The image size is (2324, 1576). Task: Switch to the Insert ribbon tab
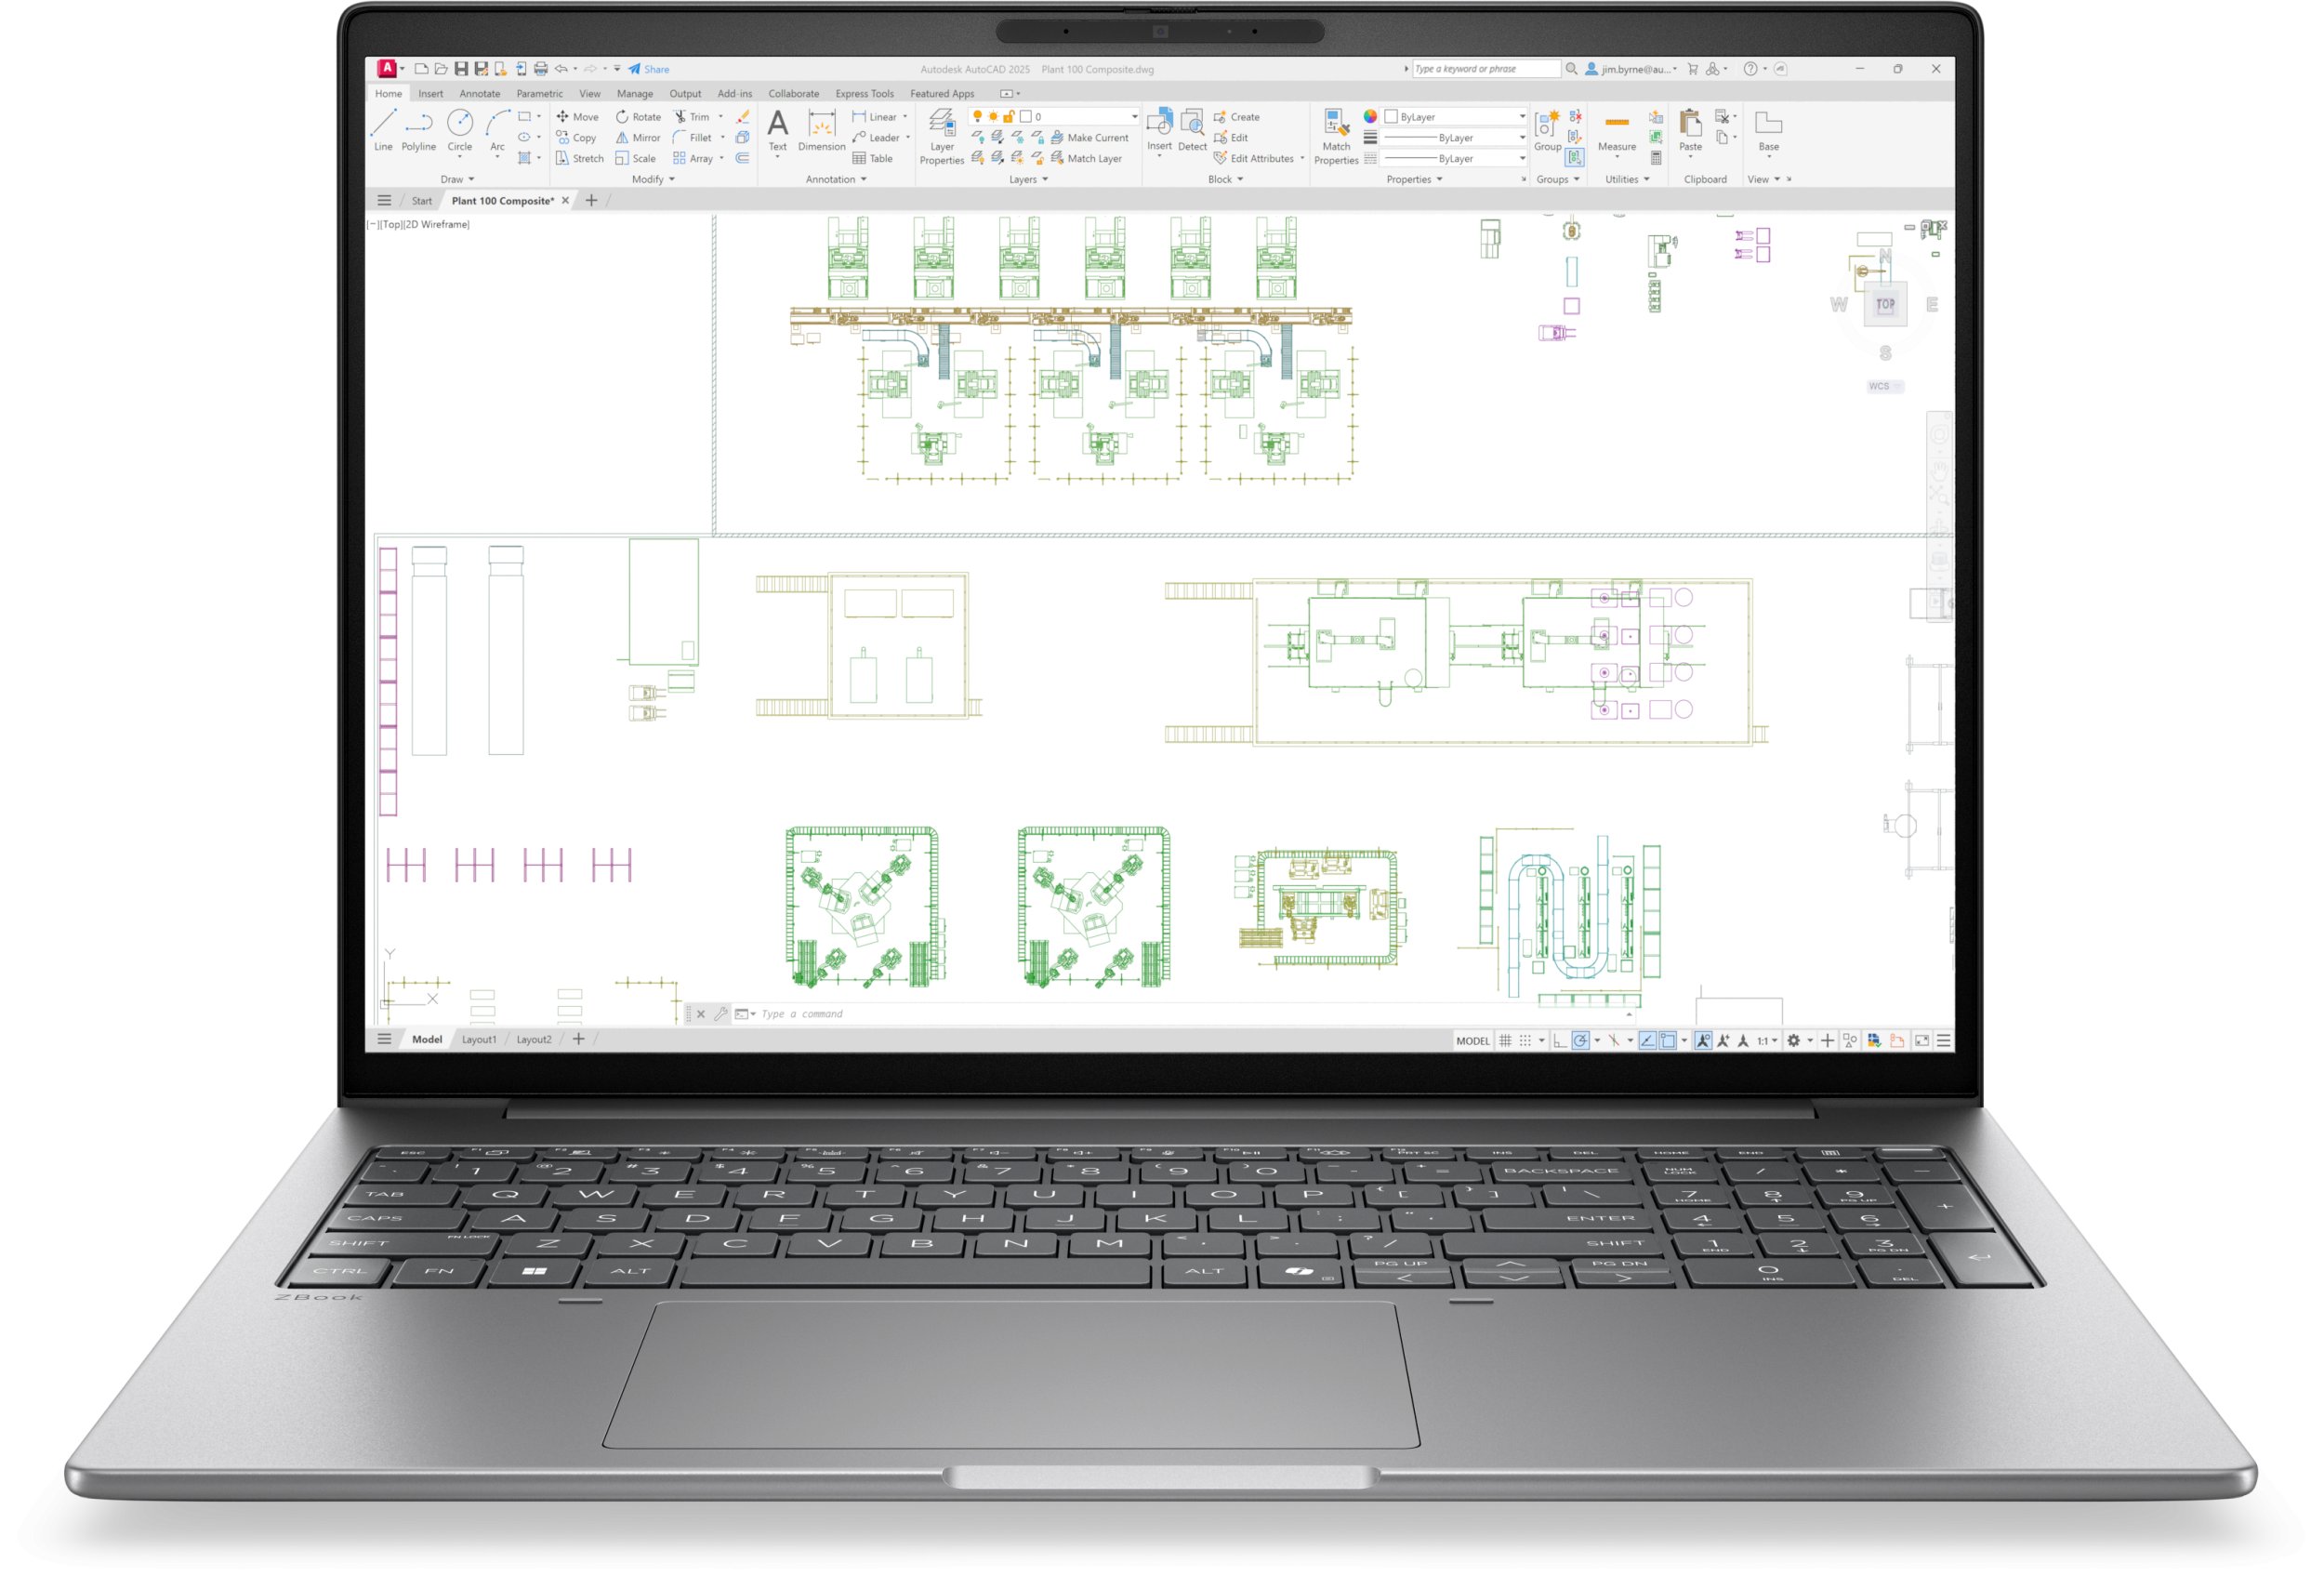coord(430,93)
